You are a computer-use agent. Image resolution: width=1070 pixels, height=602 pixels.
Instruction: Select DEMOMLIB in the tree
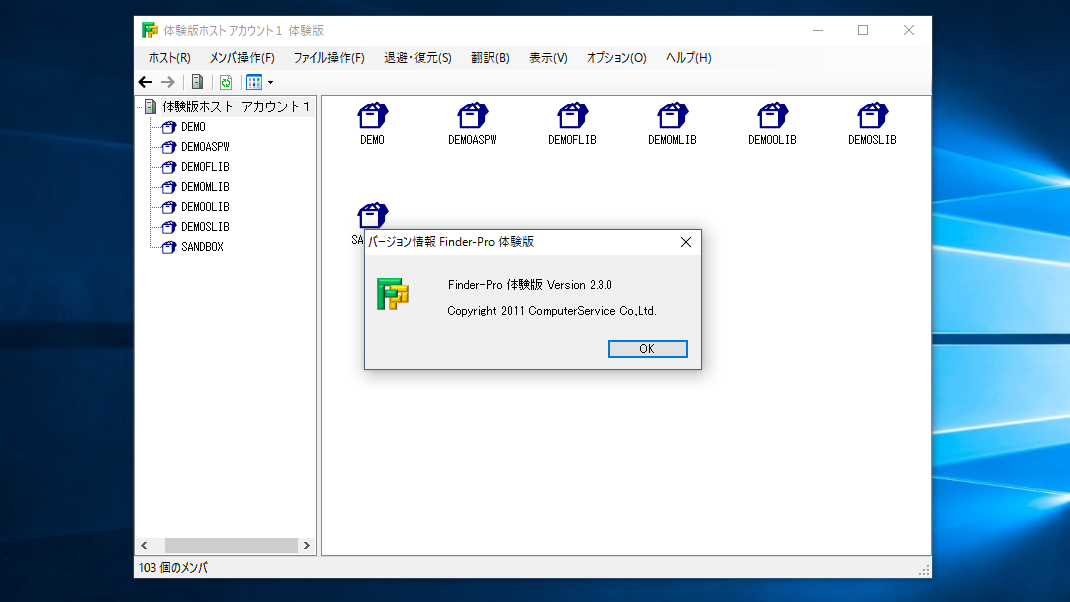pyautogui.click(x=205, y=186)
